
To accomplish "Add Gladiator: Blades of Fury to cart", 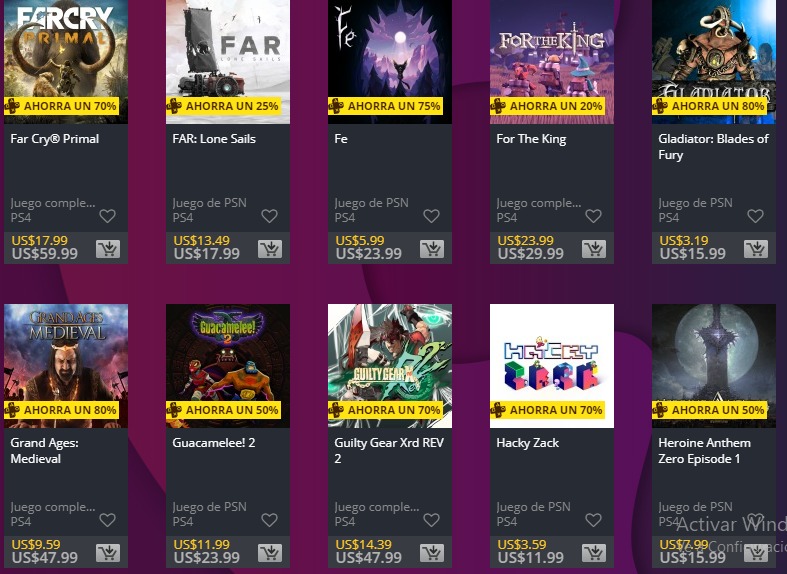I will tap(756, 249).
